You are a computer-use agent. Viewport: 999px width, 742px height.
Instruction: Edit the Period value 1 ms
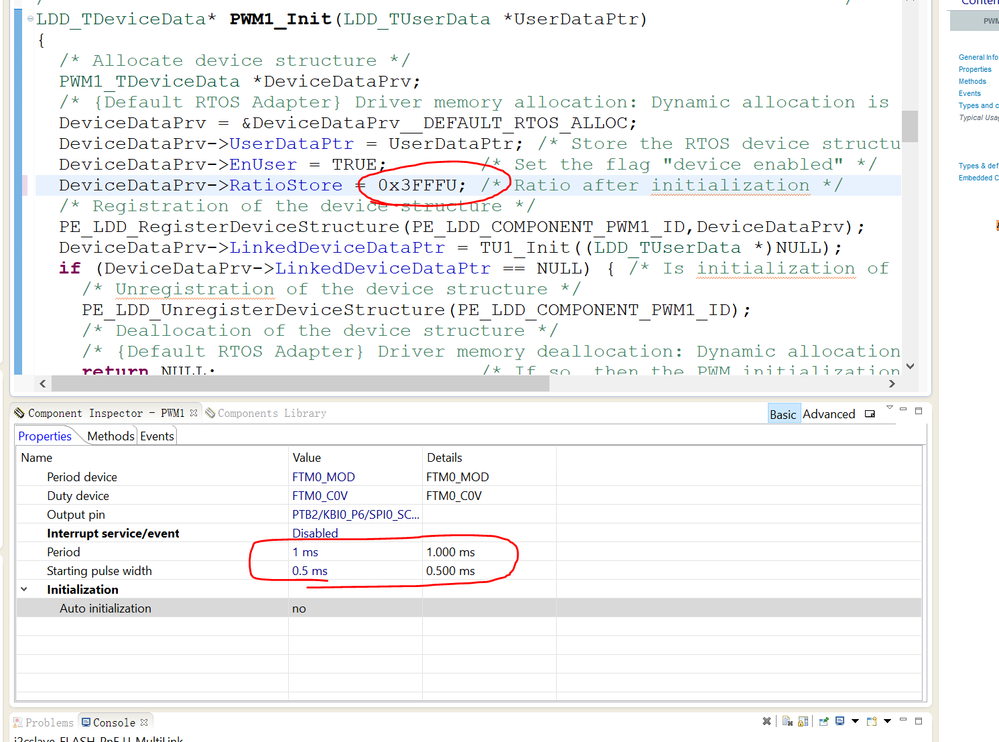pyautogui.click(x=305, y=552)
